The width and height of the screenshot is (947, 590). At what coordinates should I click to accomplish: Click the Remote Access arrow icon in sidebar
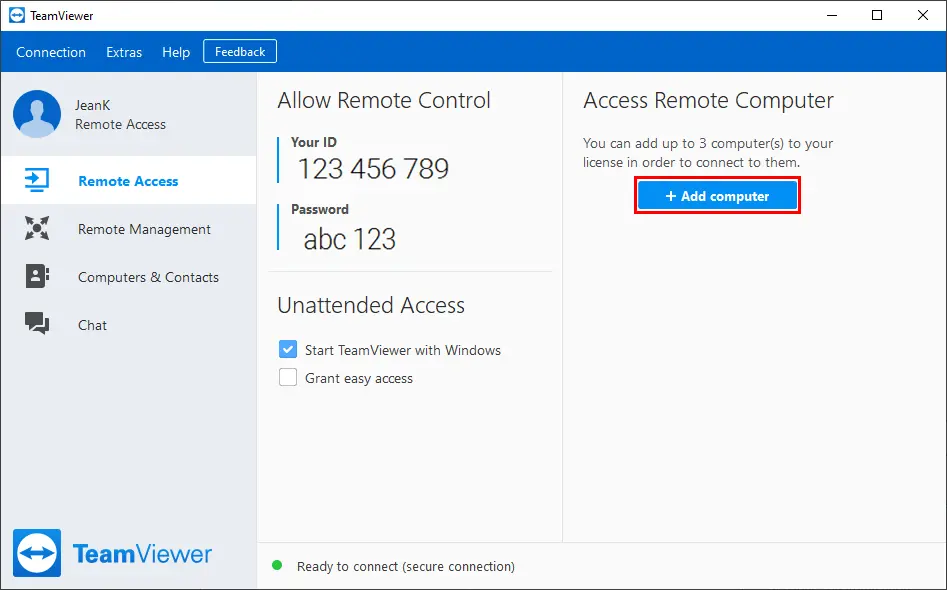(37, 180)
